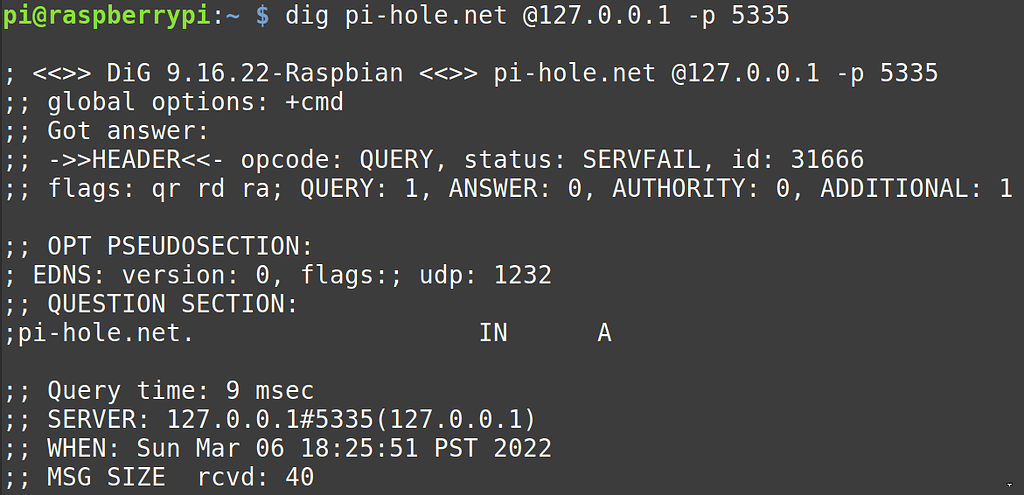
Task: Click the 'MSG SIZE rcvd: 40' line
Action: pos(180,477)
